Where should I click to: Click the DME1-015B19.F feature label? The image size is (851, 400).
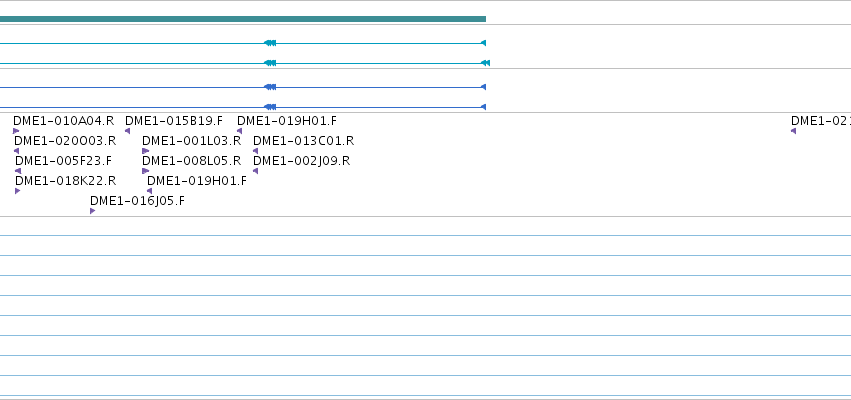174,120
